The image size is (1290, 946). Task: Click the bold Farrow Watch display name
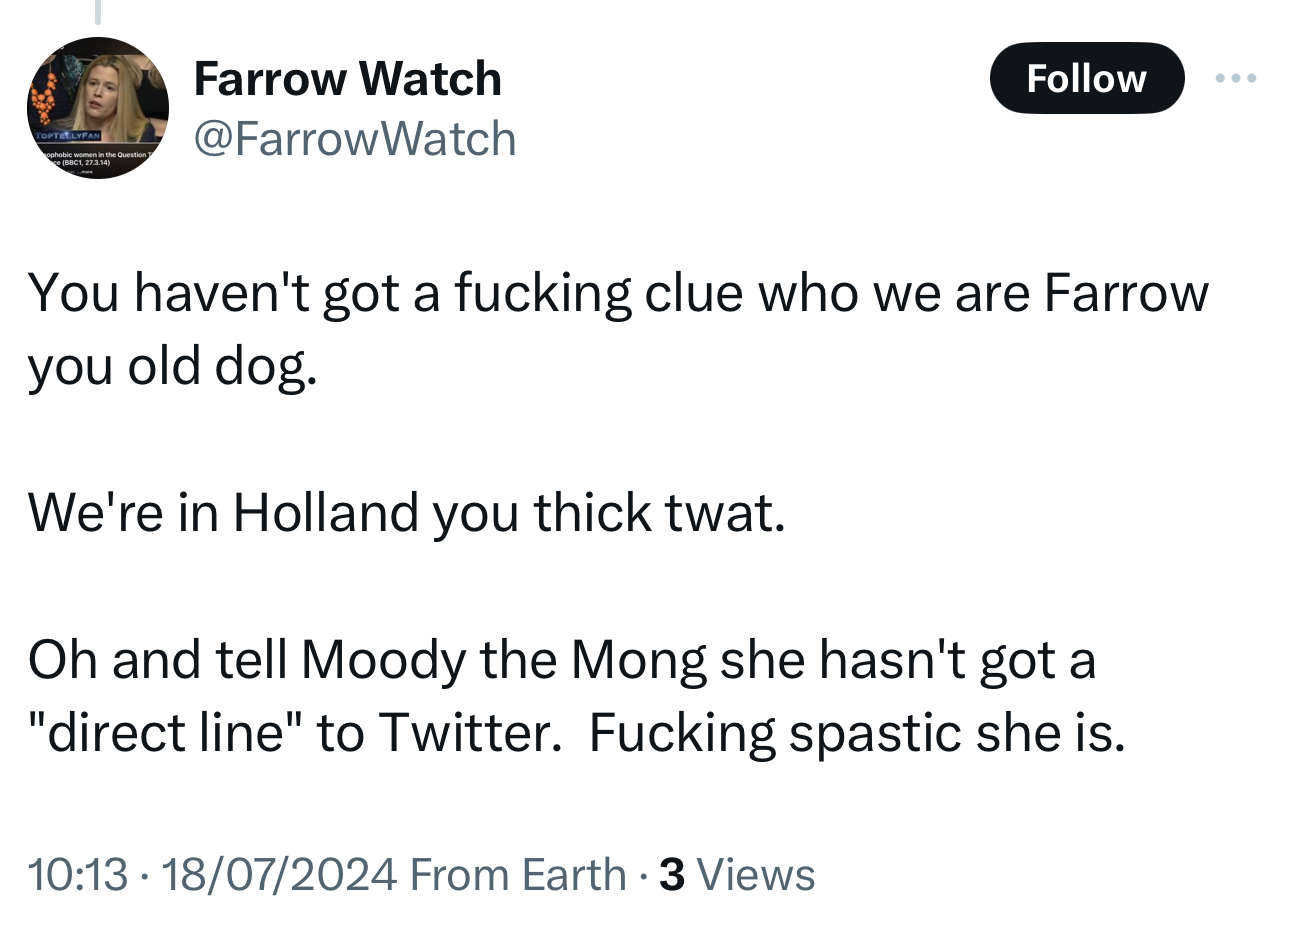tap(347, 79)
